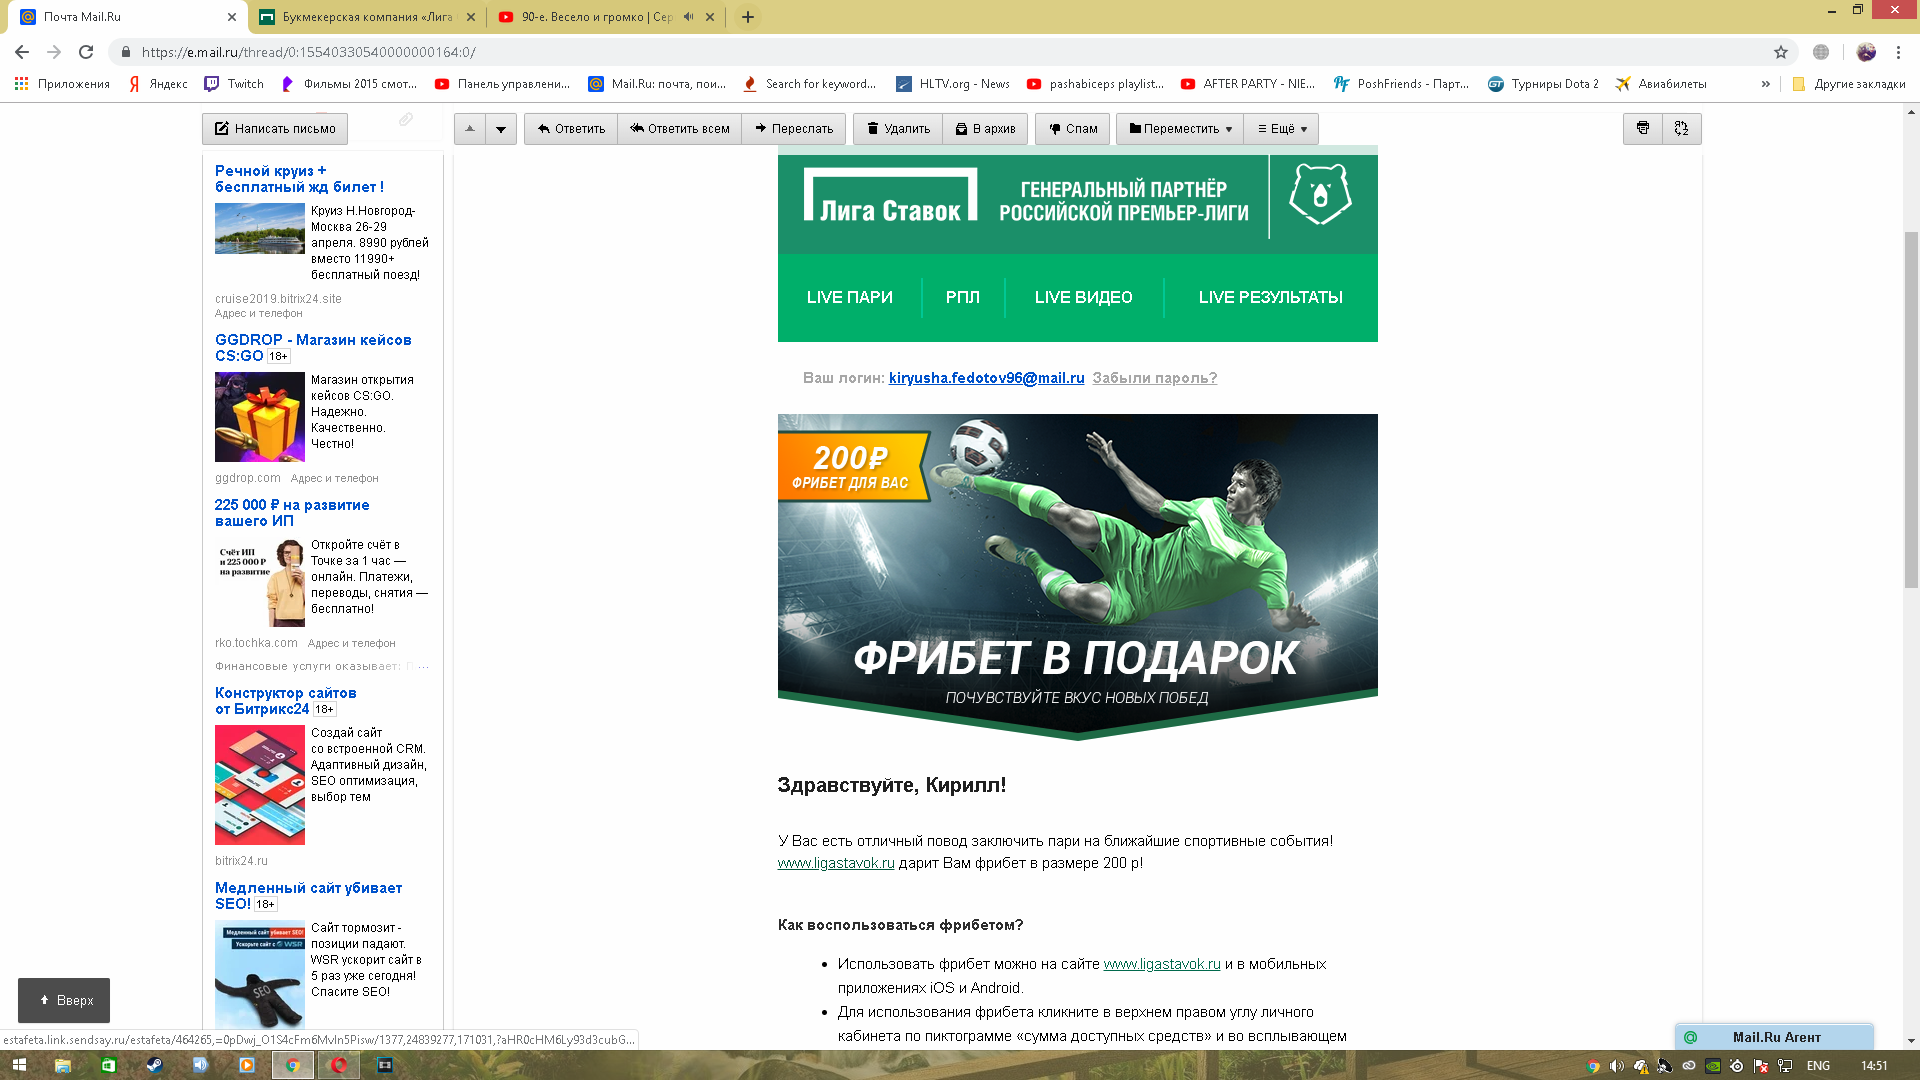Show more bookmarks via the chevron expander

coord(1766,84)
